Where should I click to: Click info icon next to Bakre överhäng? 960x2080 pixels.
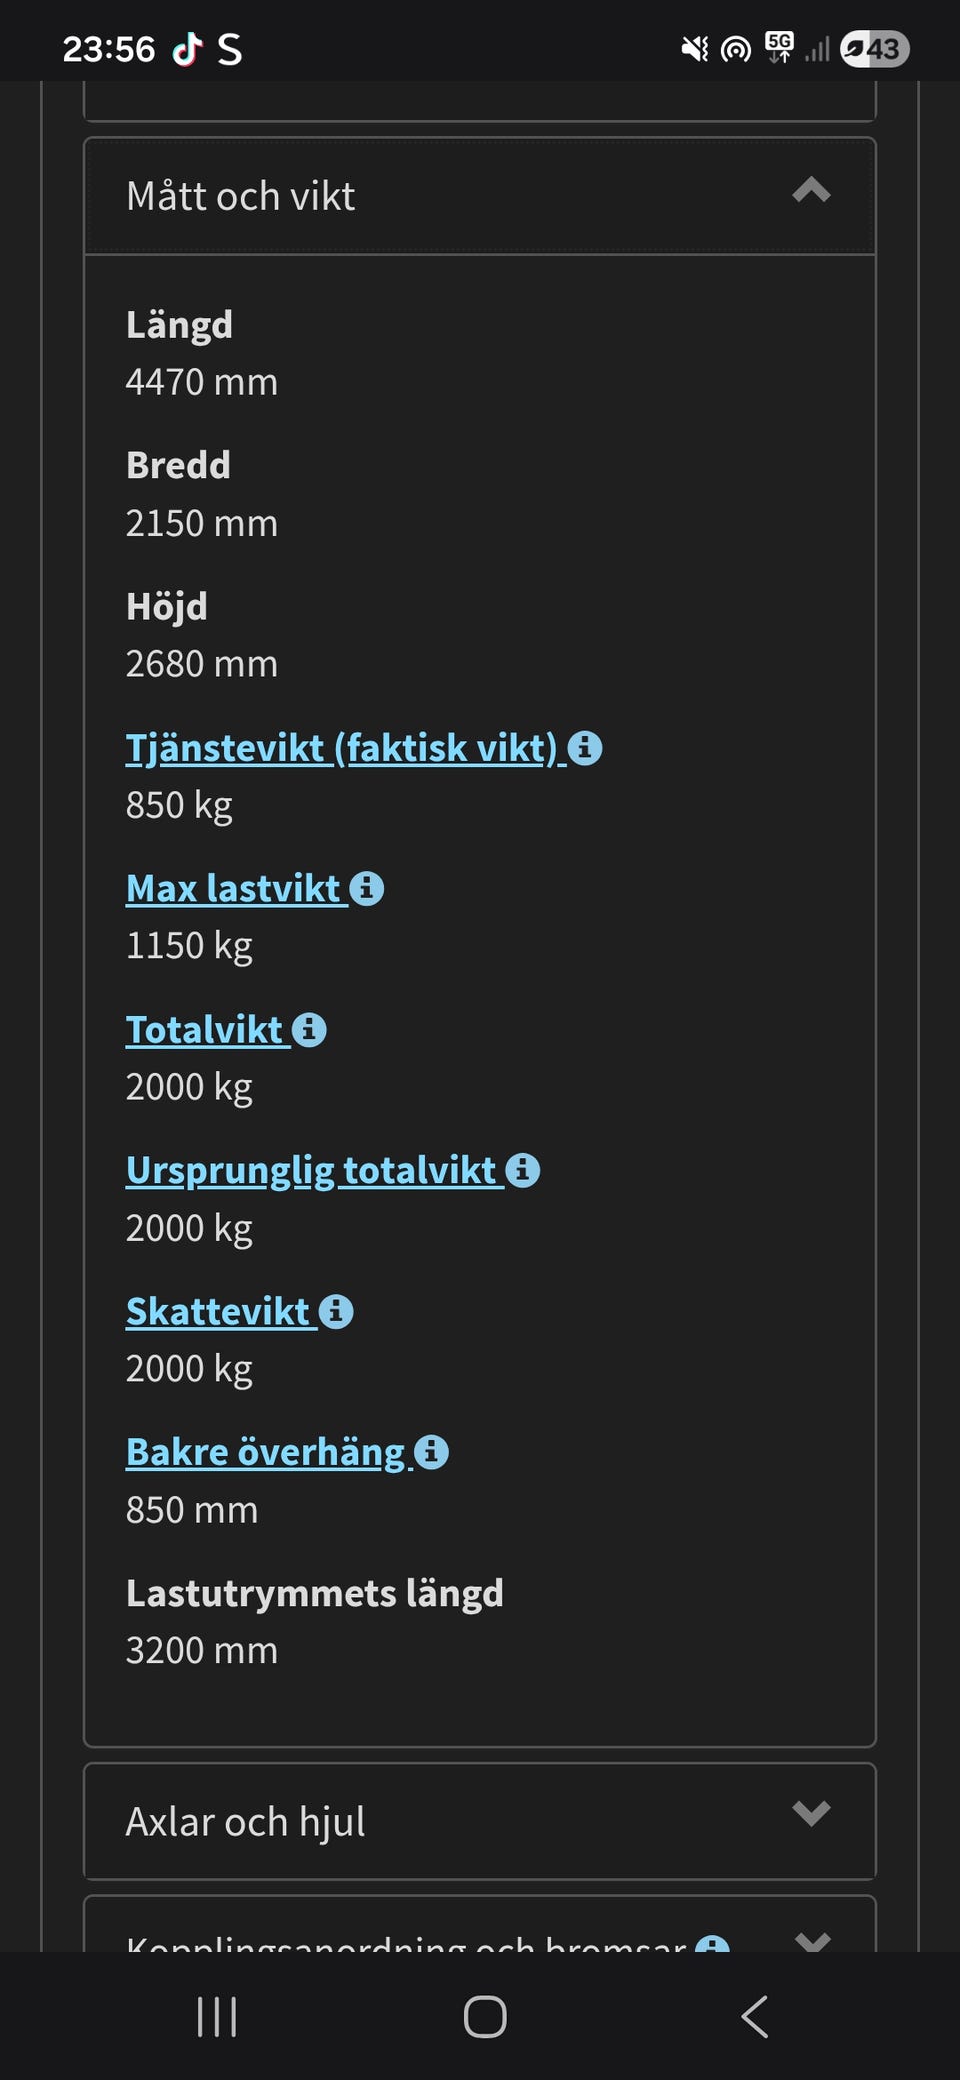click(431, 1452)
